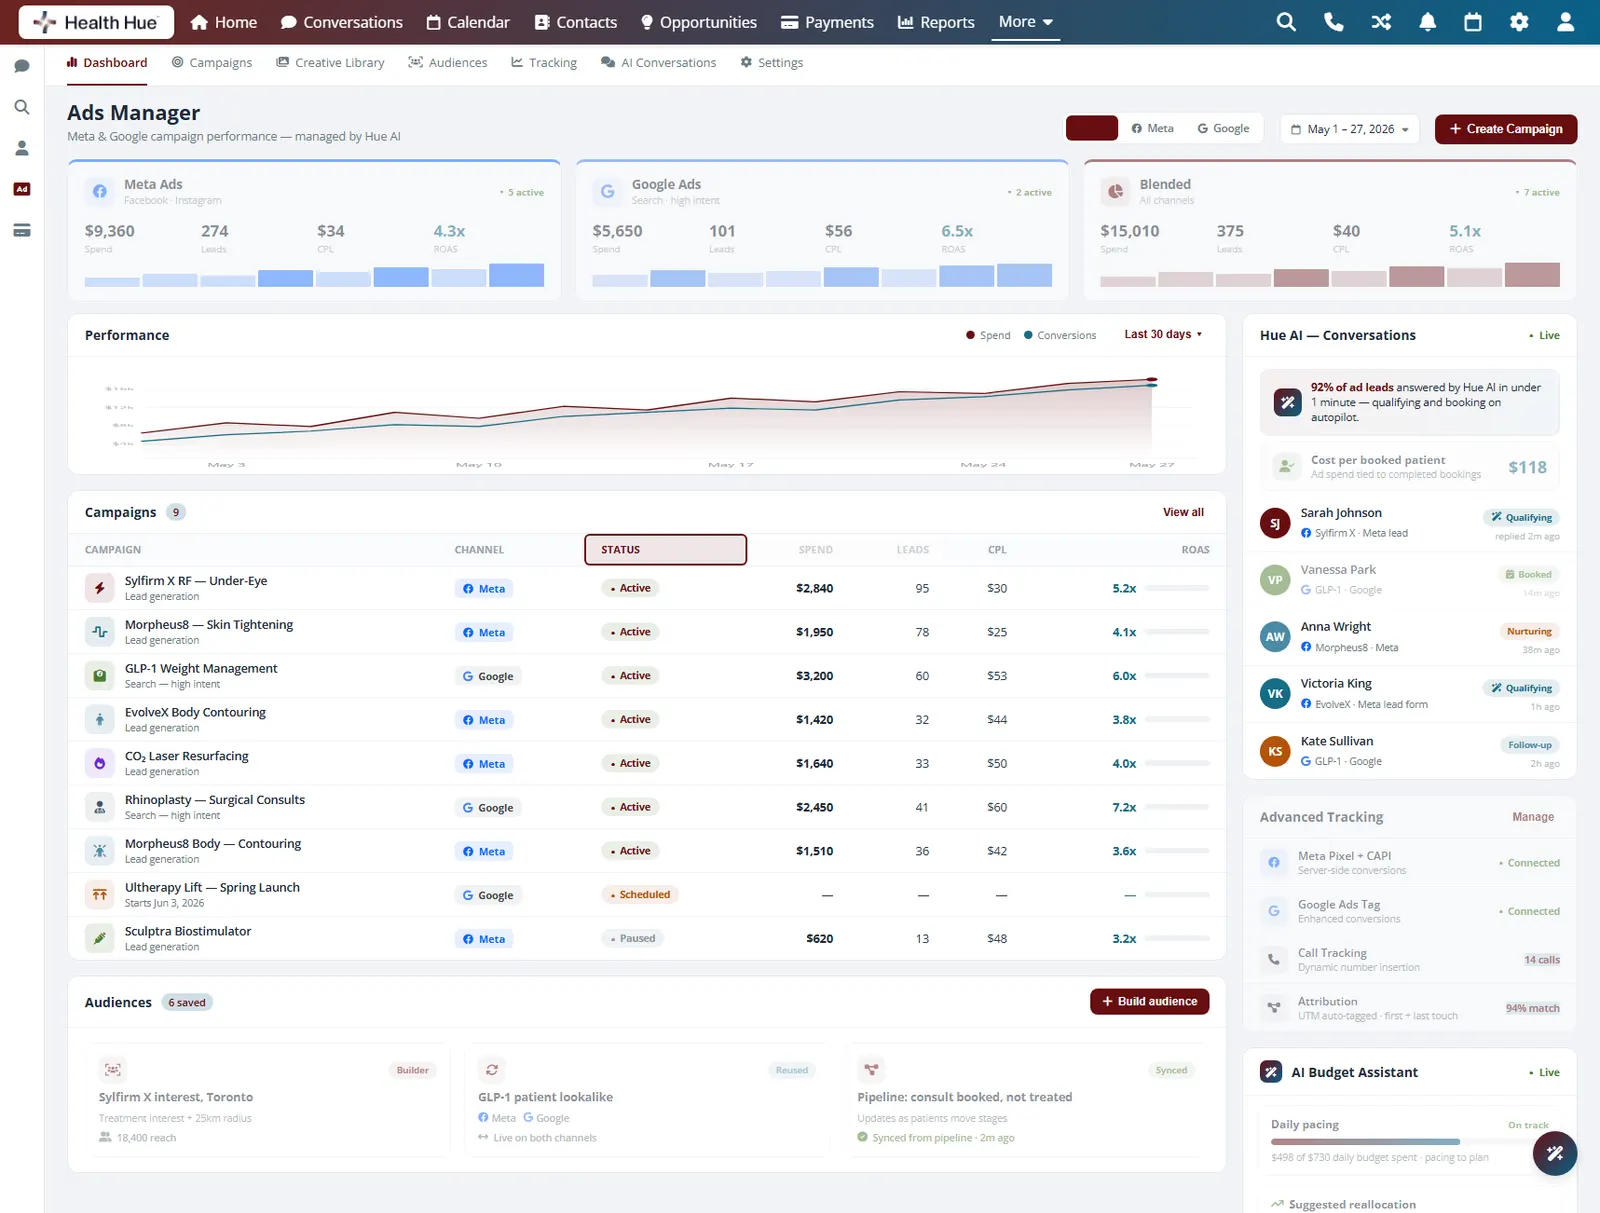Click the Sylfirm X RF campaign icon

100,588
